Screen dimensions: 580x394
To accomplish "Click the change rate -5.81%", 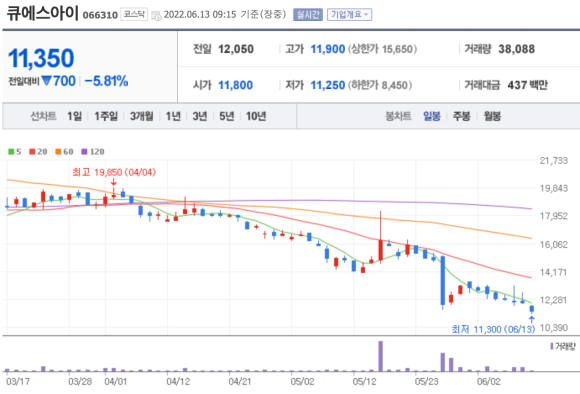I will 107,81.
